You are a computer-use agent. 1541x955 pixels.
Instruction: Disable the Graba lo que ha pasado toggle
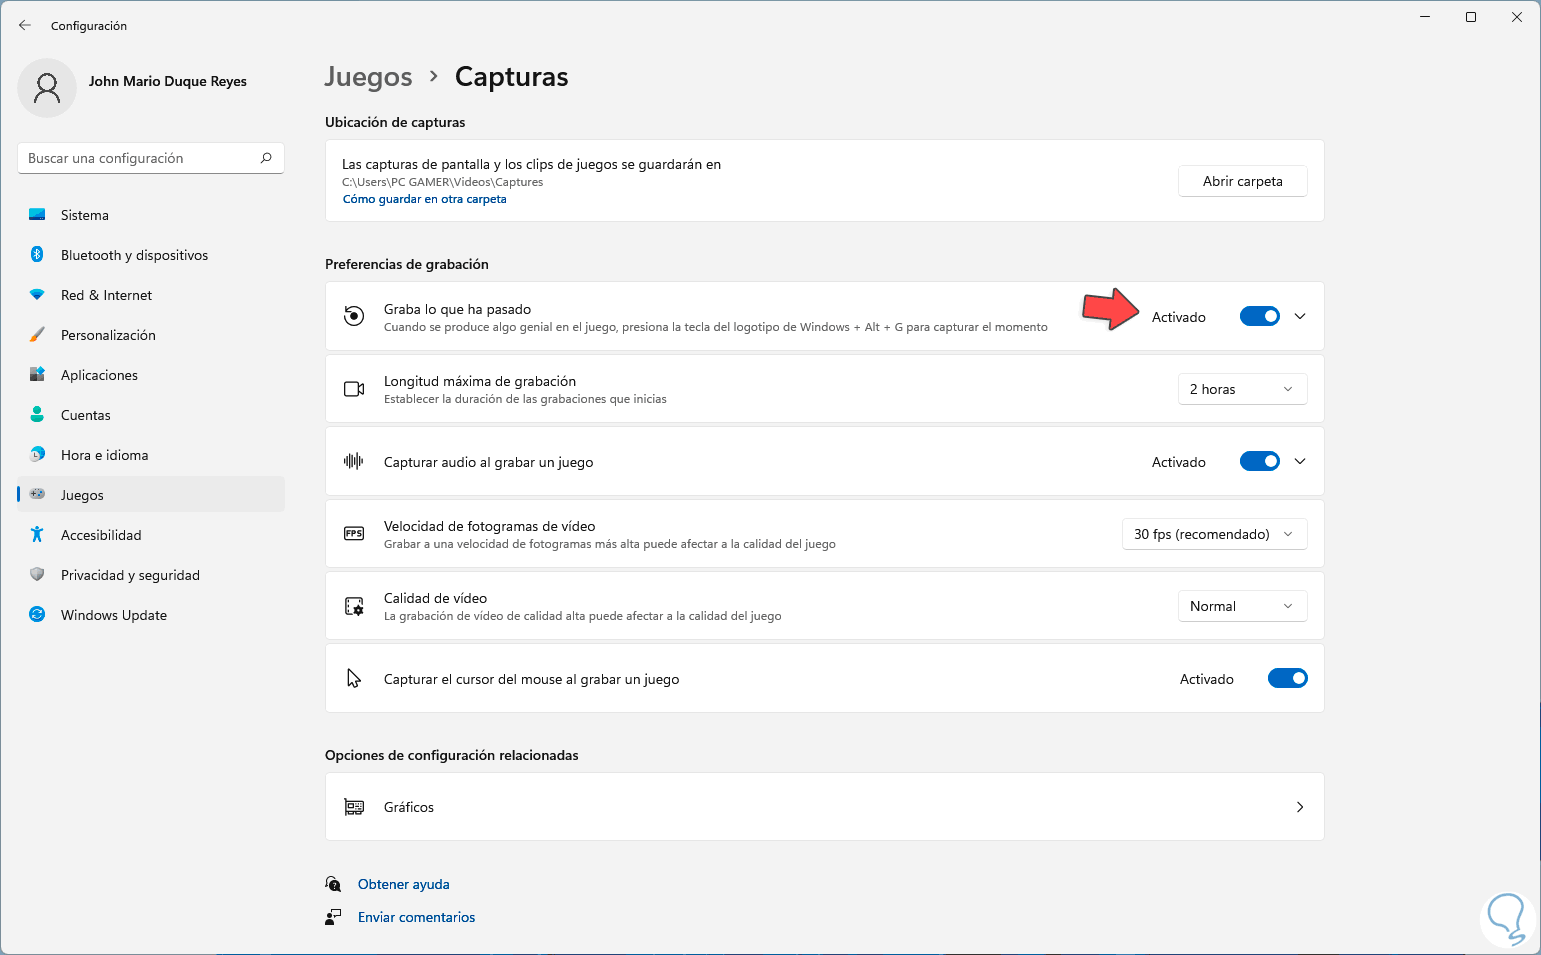click(1259, 317)
